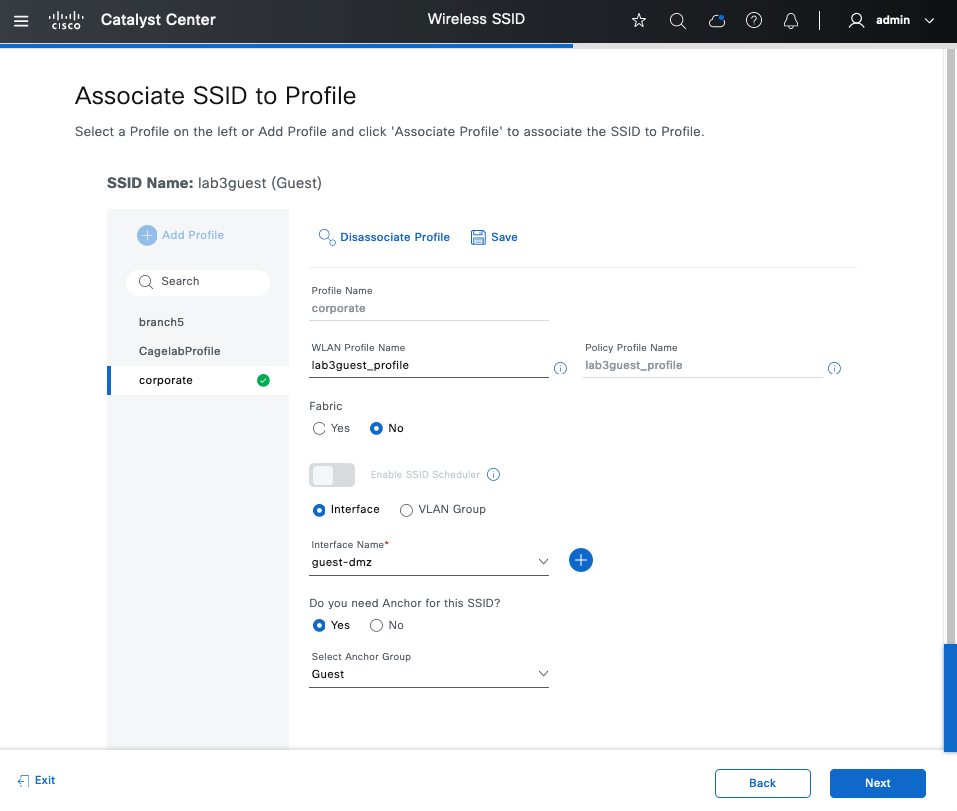Toggle the Enable SSID Scheduler switch
This screenshot has width=957, height=811.
(x=333, y=475)
